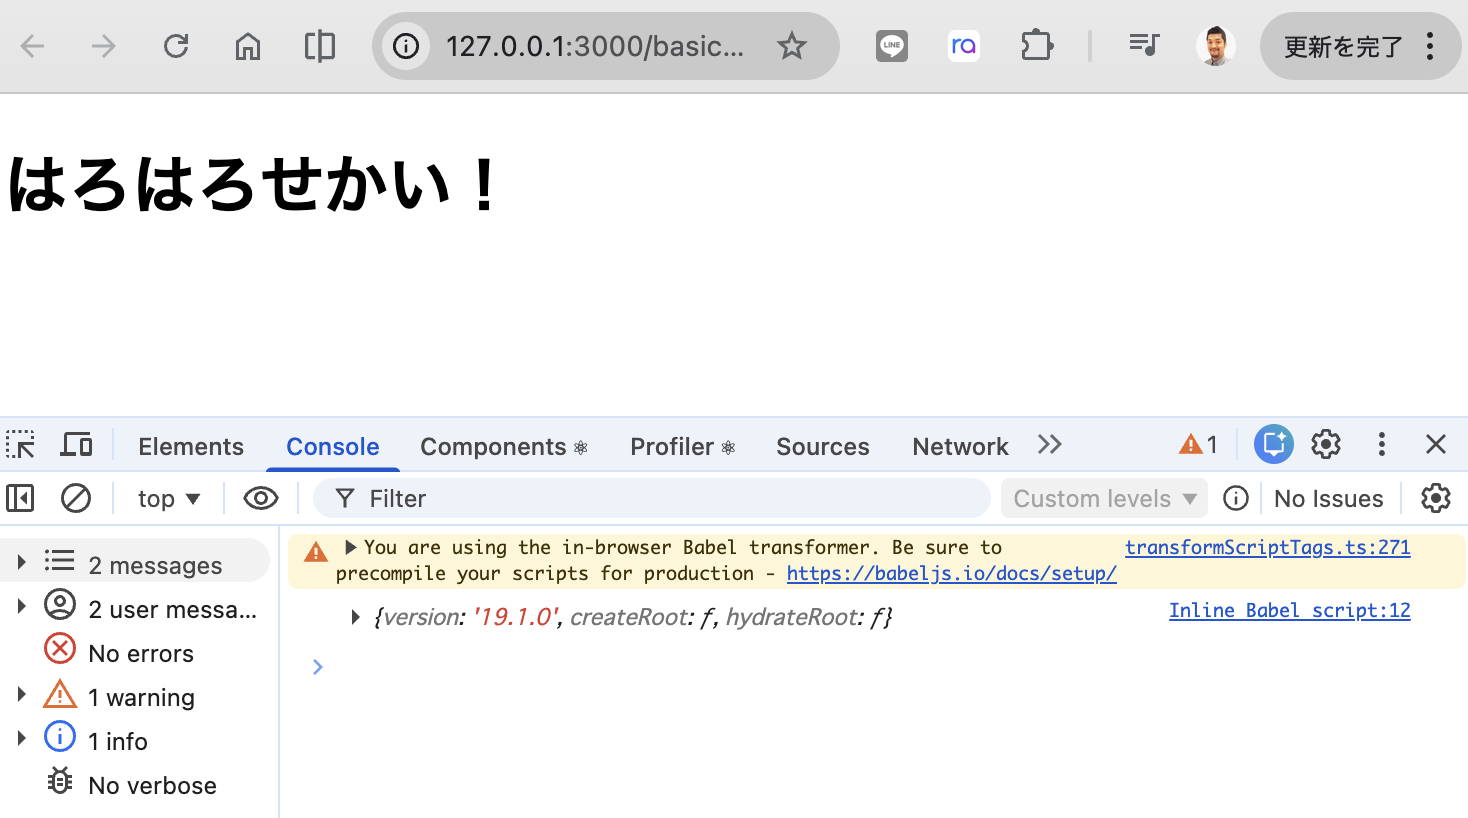This screenshot has height=818, width=1468.
Task: Click the warning count indicator
Action: pyautogui.click(x=1197, y=444)
